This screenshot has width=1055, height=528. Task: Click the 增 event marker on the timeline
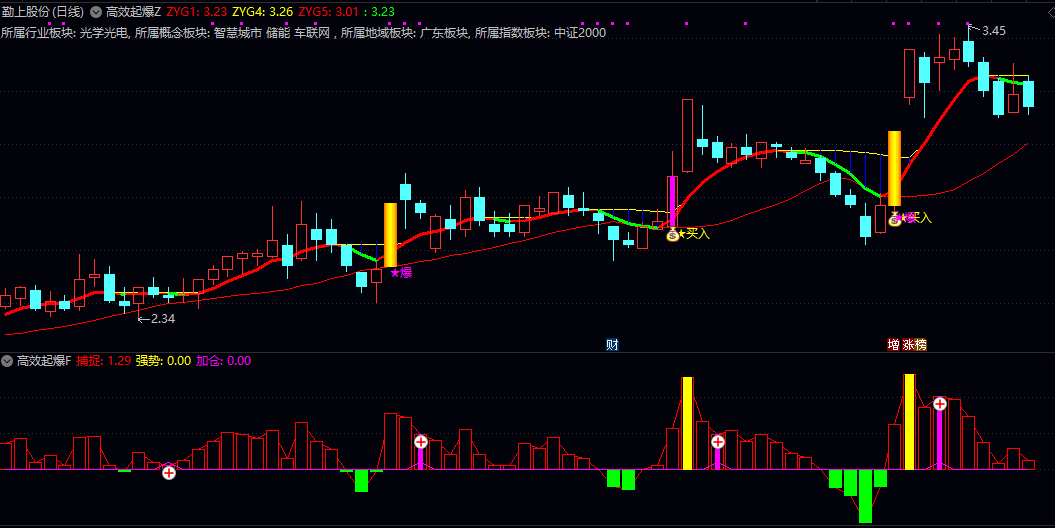pos(893,345)
